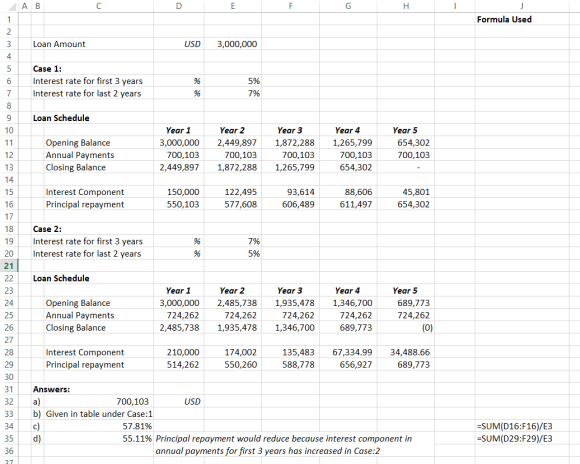This screenshot has width=580, height=464.
Task: Select column F header
Action: click(x=290, y=6)
